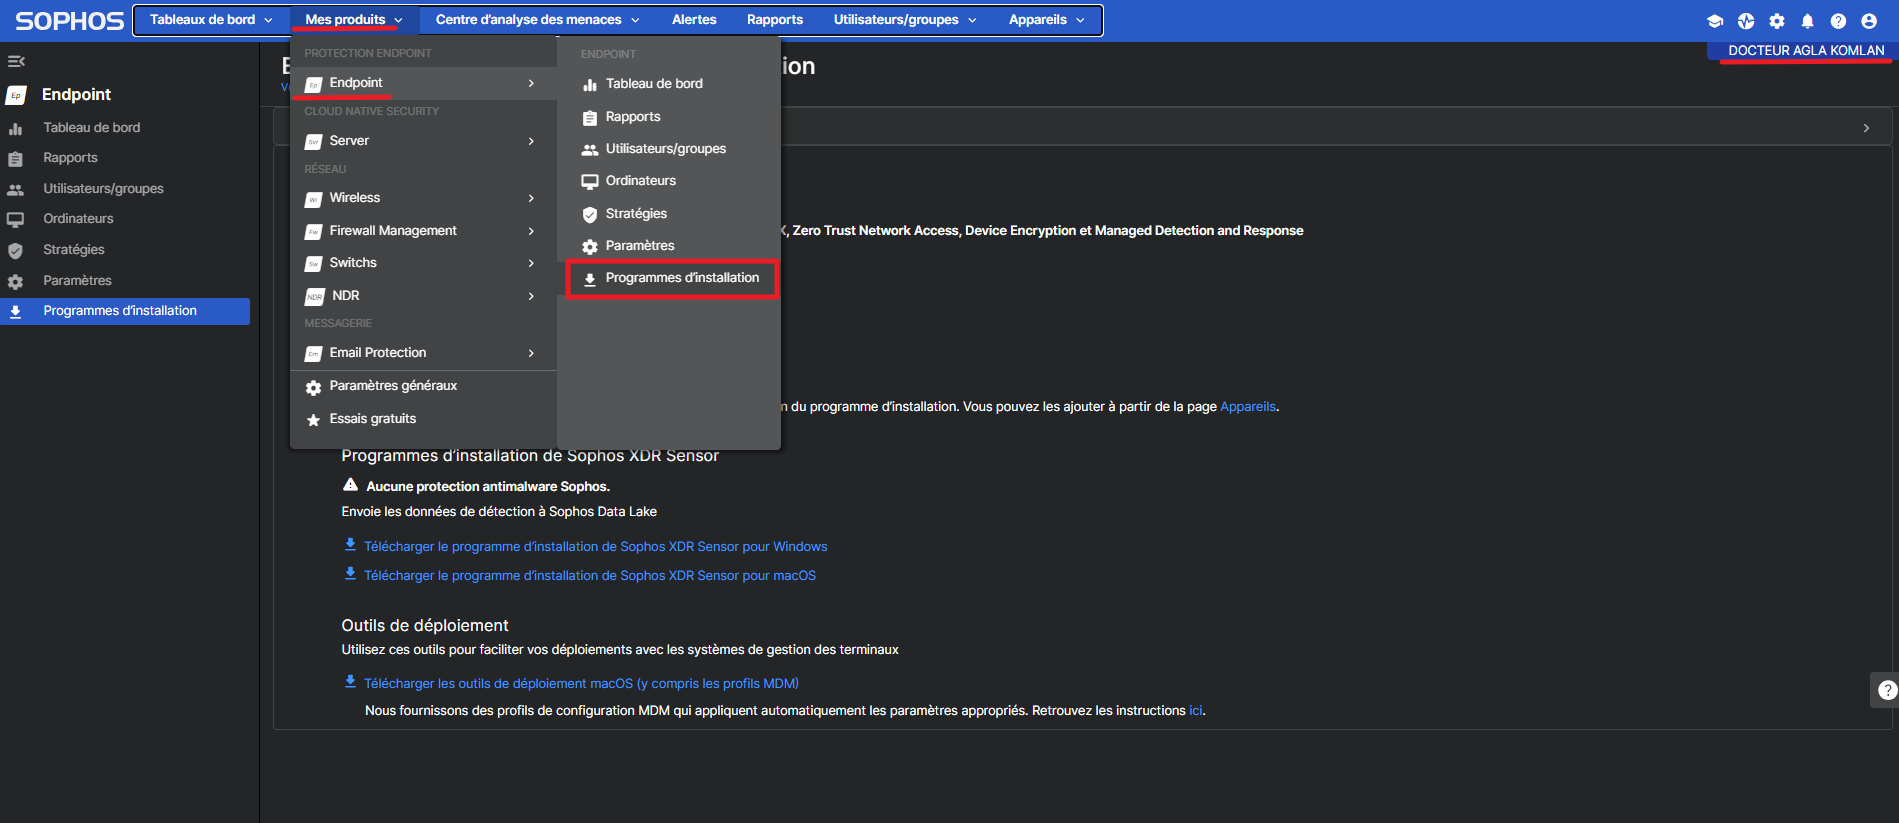This screenshot has width=1899, height=823.
Task: Expand the Switchs submenu chevron
Action: click(531, 264)
